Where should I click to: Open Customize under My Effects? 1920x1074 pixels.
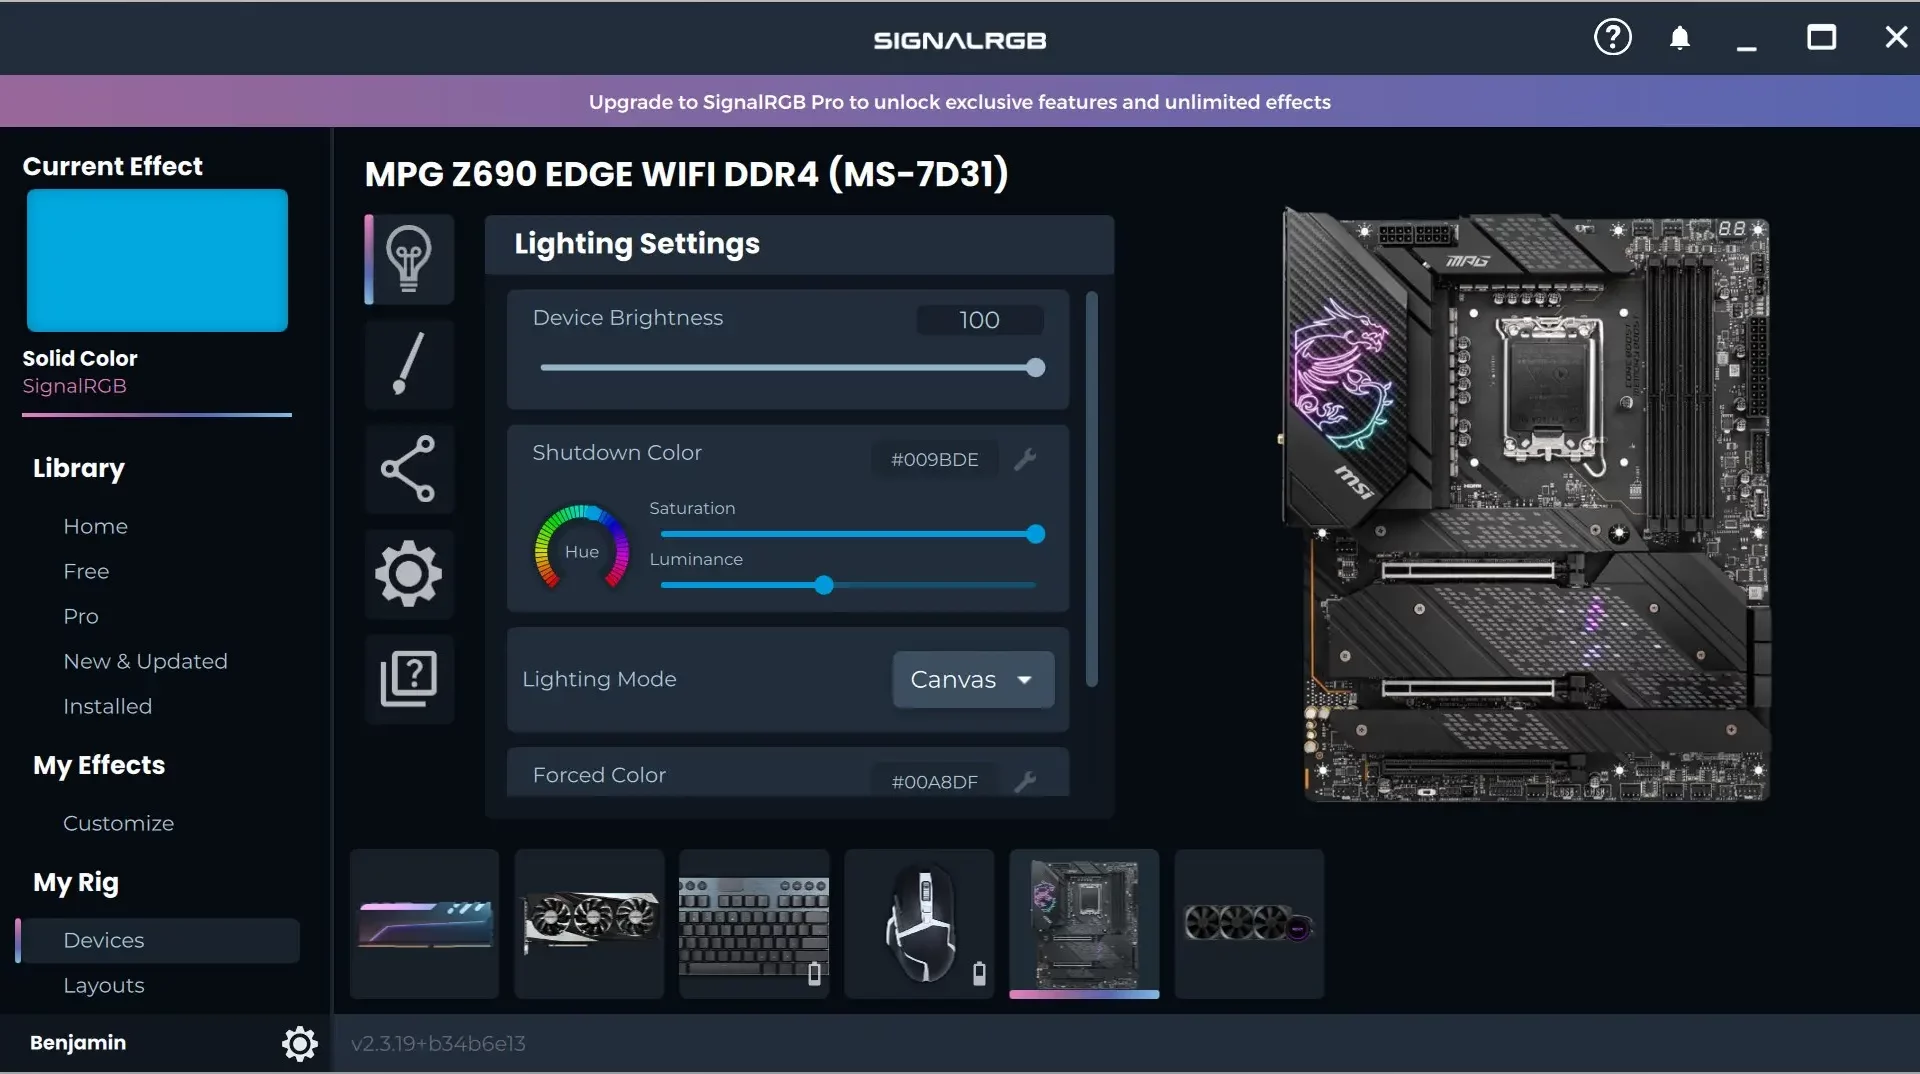click(x=119, y=823)
